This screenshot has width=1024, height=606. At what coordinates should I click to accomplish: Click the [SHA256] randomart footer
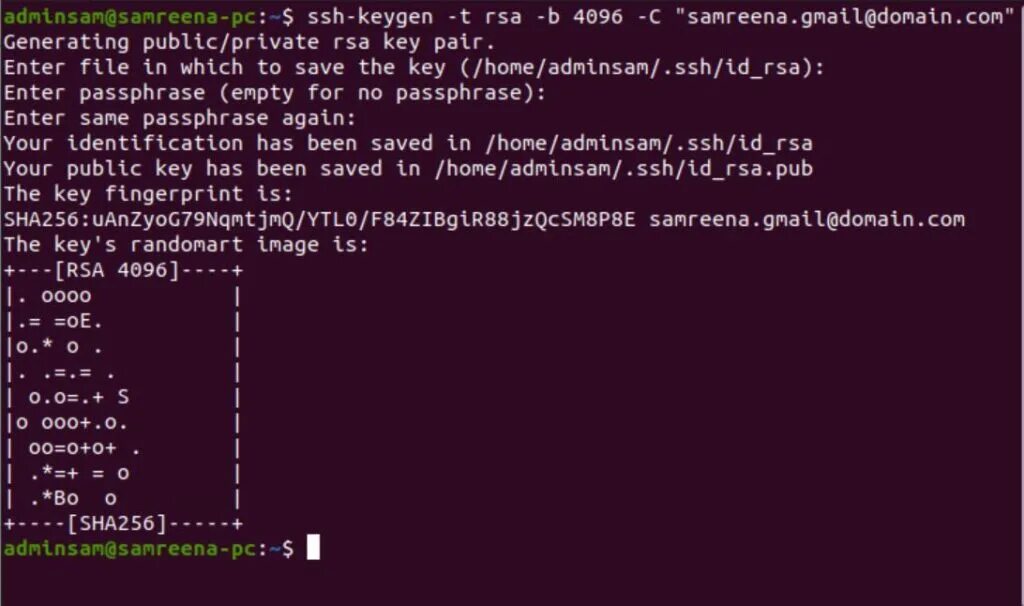[x=117, y=523]
